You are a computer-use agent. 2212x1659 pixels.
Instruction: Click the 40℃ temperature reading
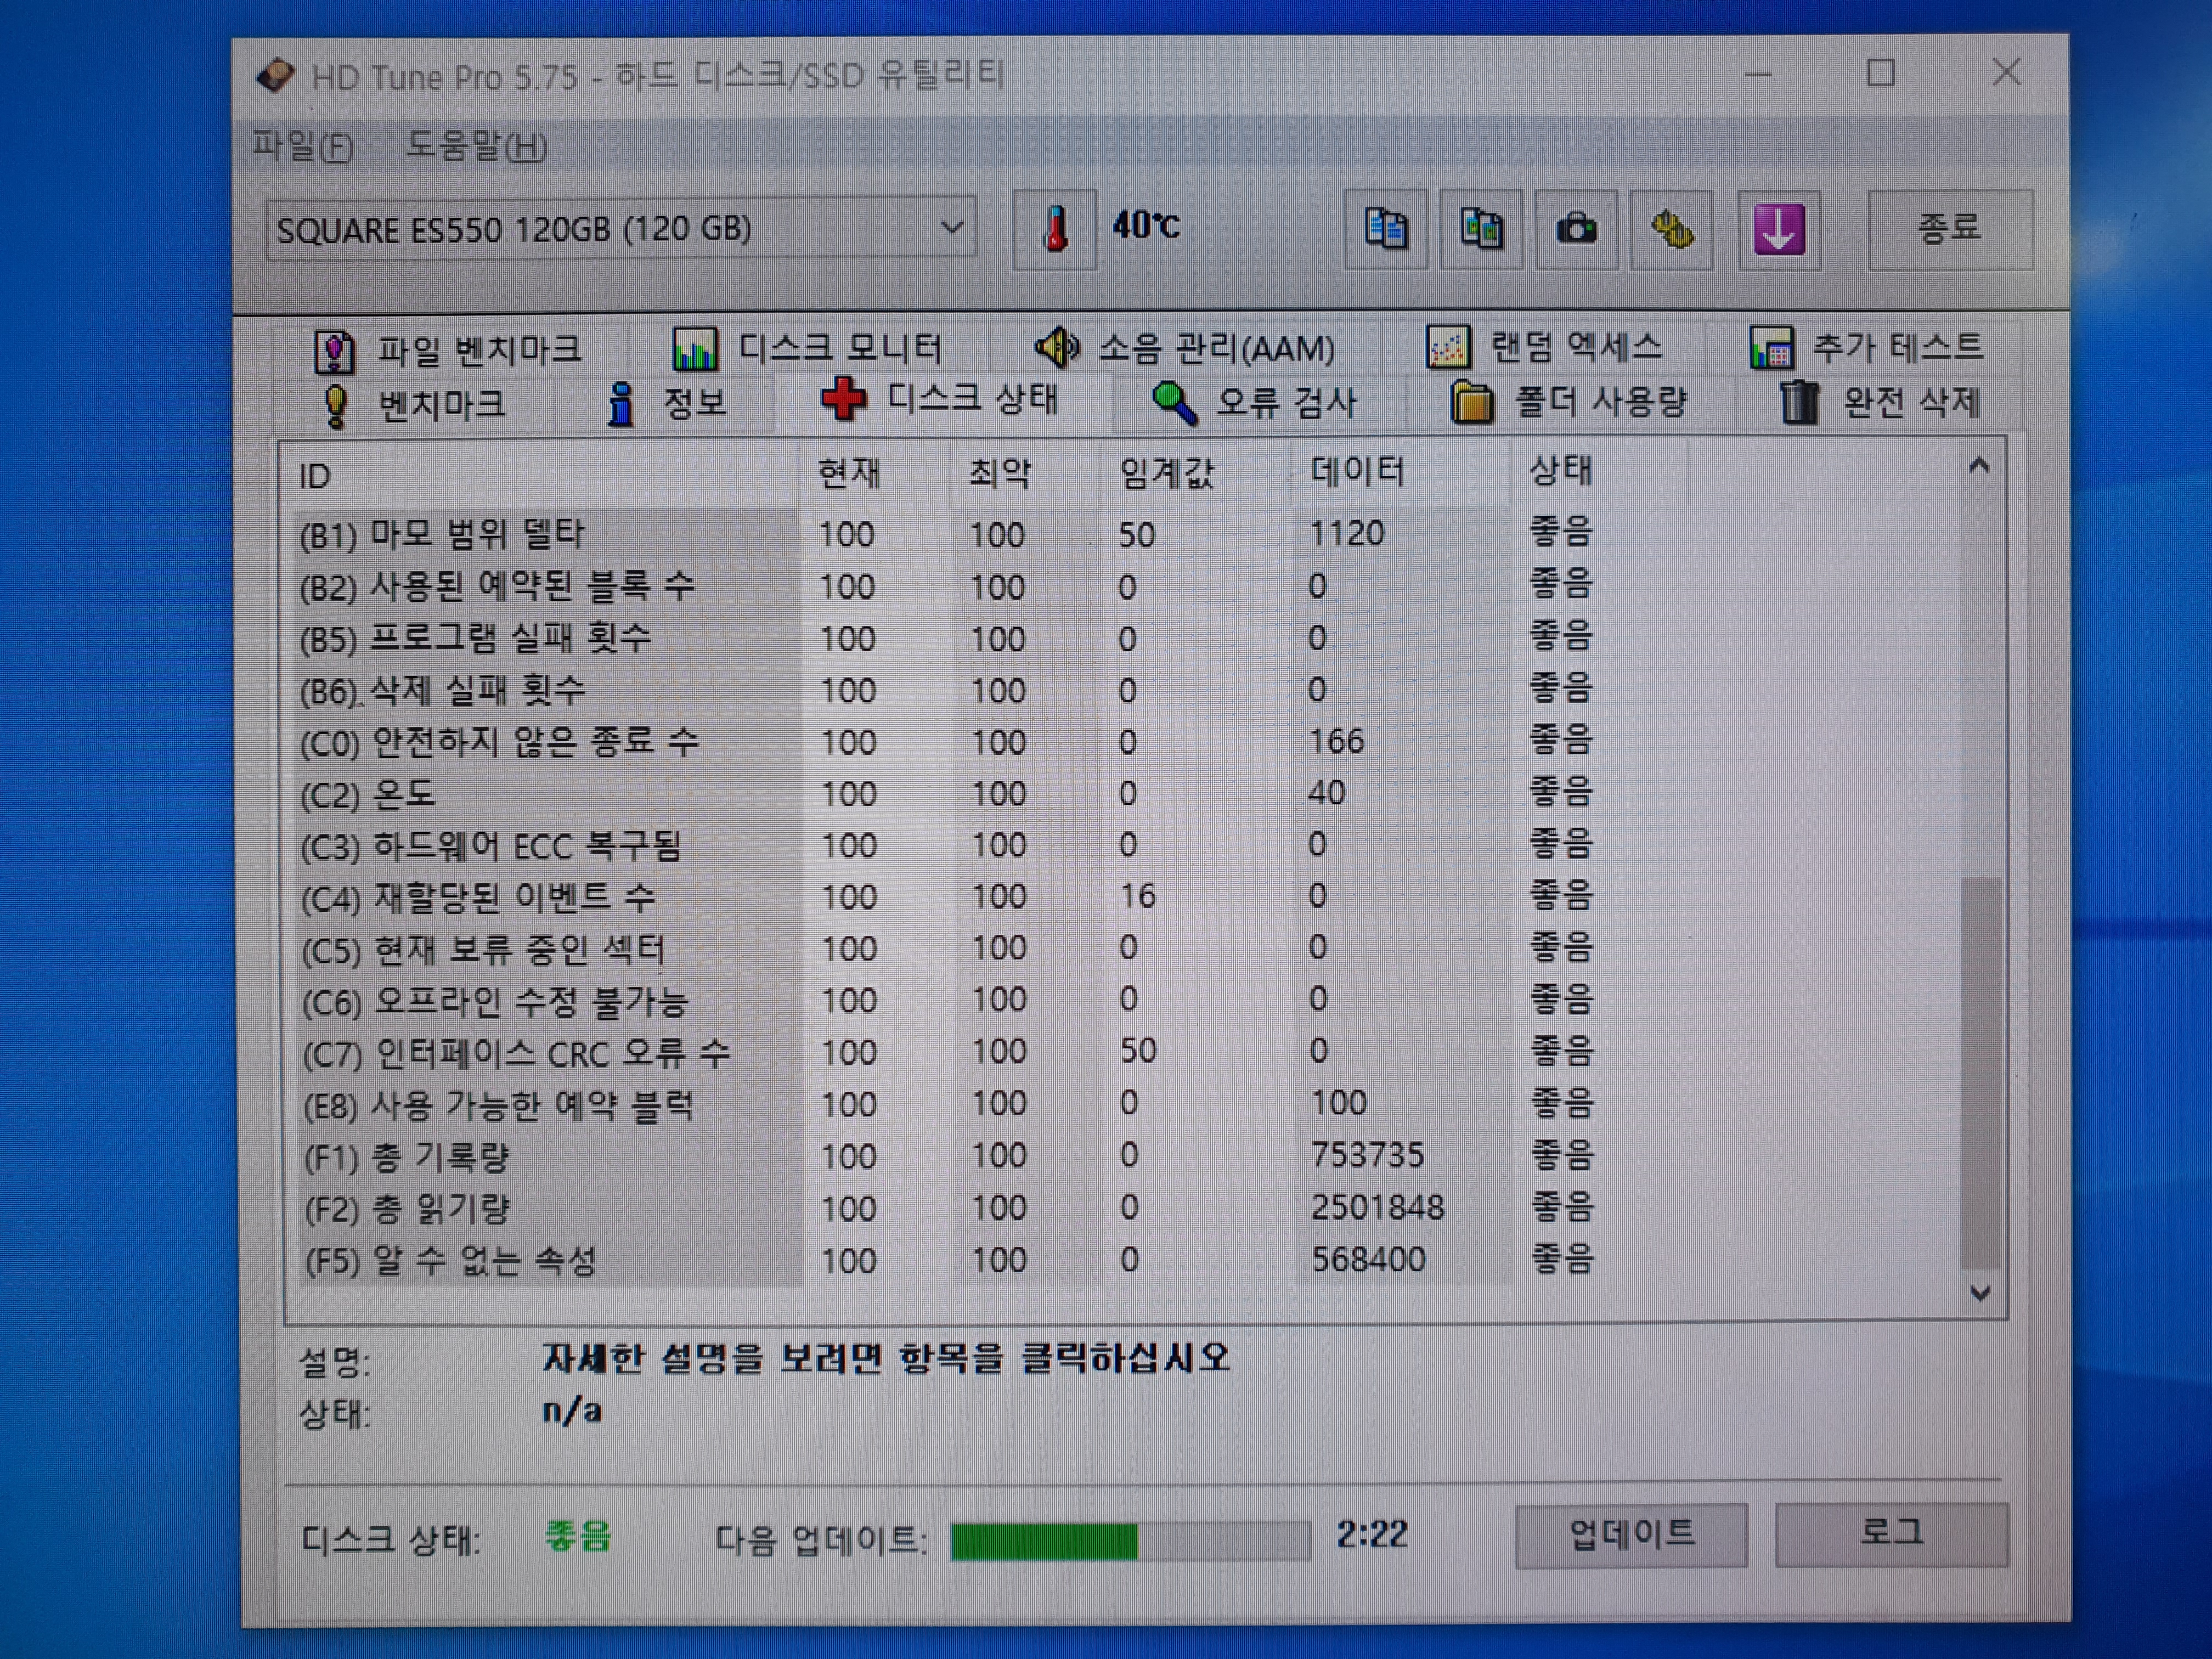click(1146, 226)
